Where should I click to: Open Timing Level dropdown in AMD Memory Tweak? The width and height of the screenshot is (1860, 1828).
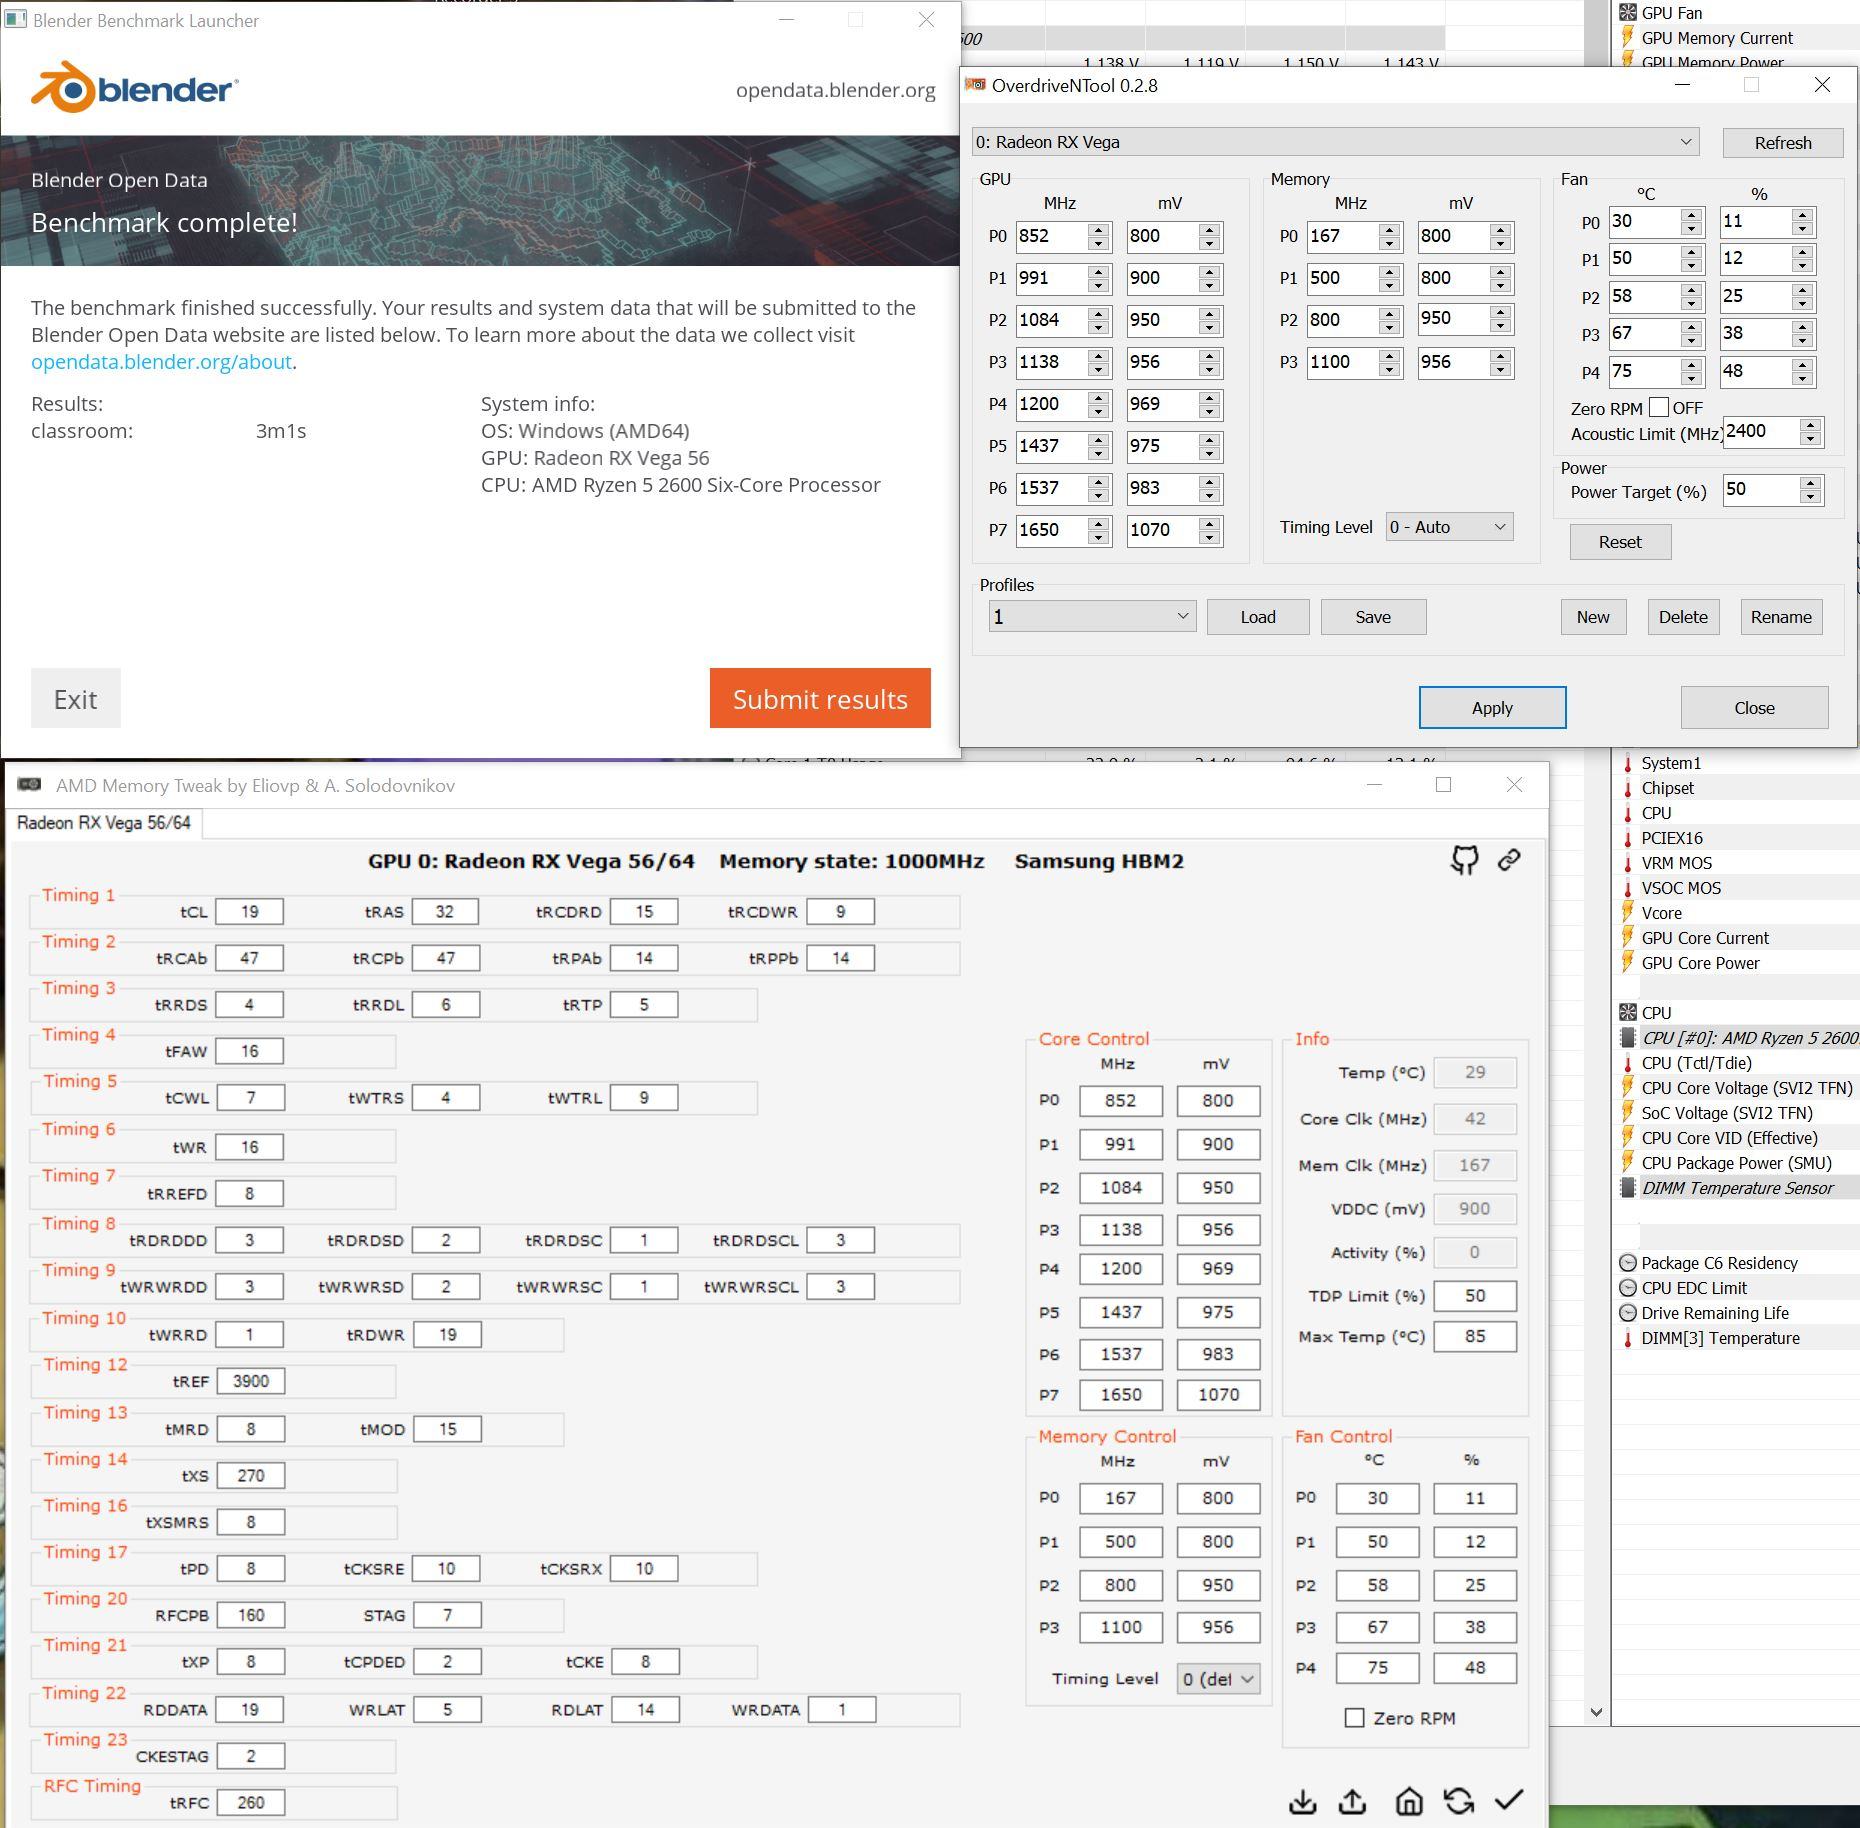(x=1218, y=1679)
